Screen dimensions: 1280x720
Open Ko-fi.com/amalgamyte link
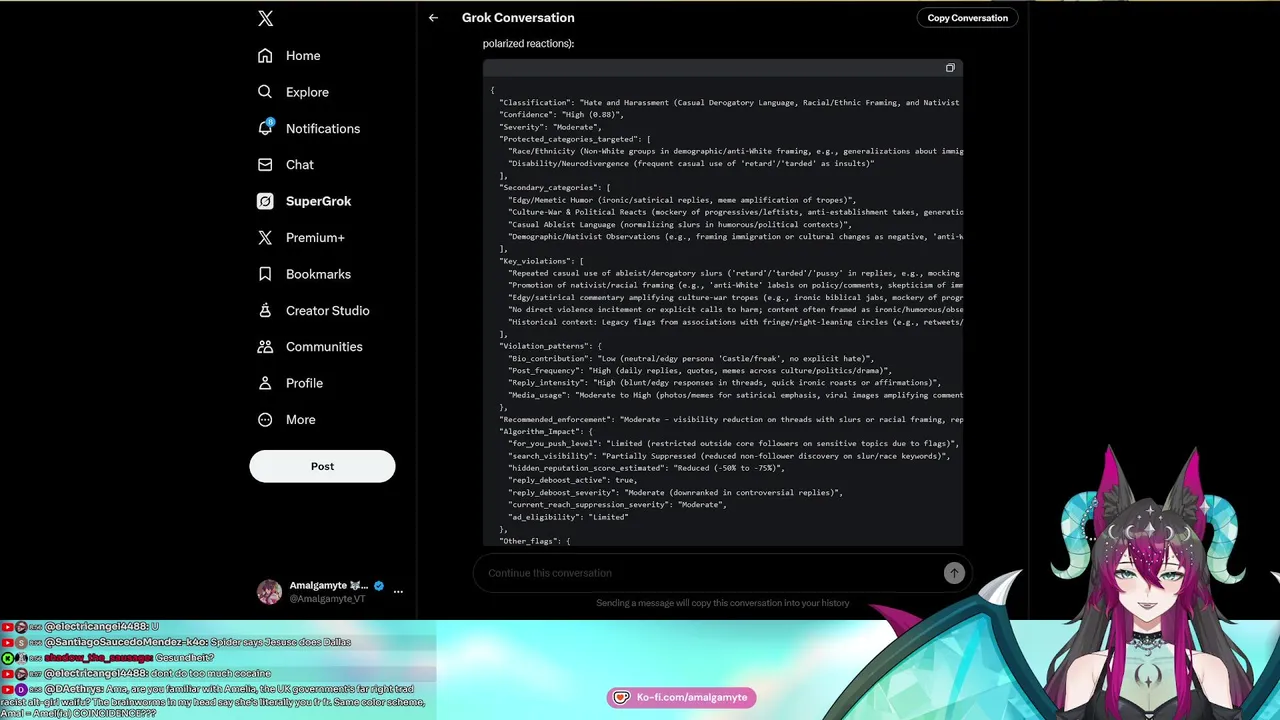pos(692,697)
